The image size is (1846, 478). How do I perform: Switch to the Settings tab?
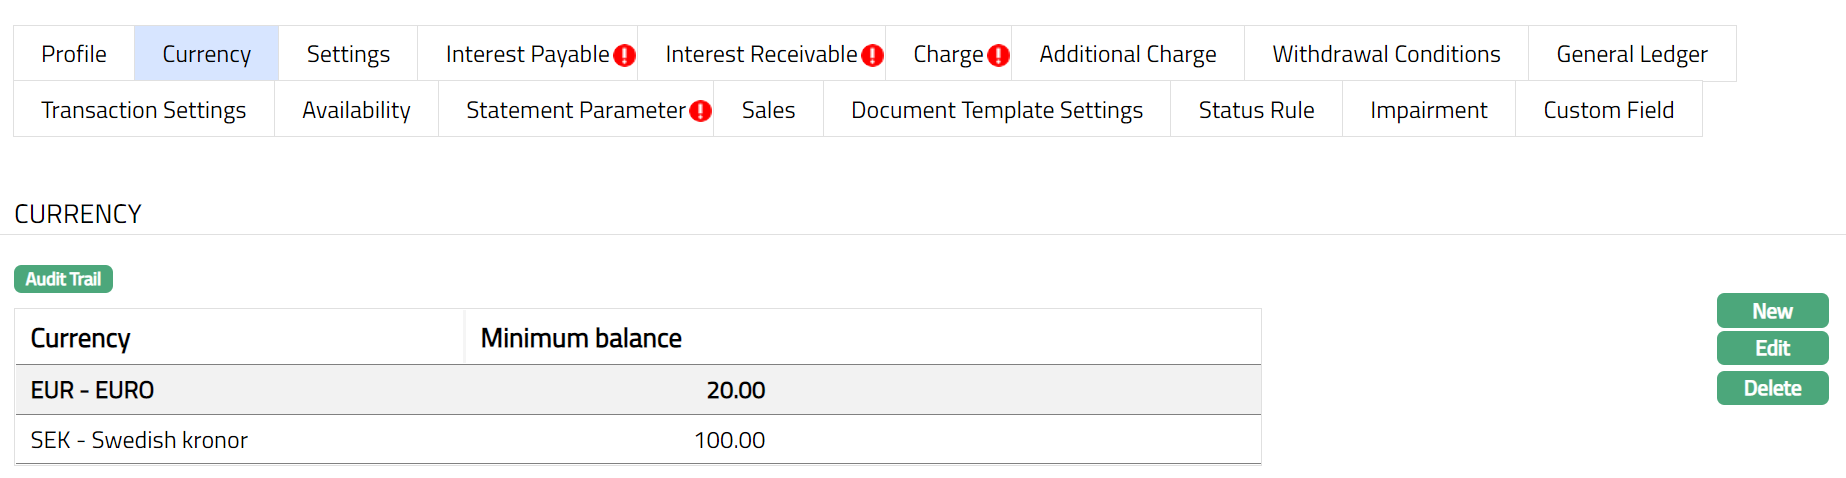point(348,54)
